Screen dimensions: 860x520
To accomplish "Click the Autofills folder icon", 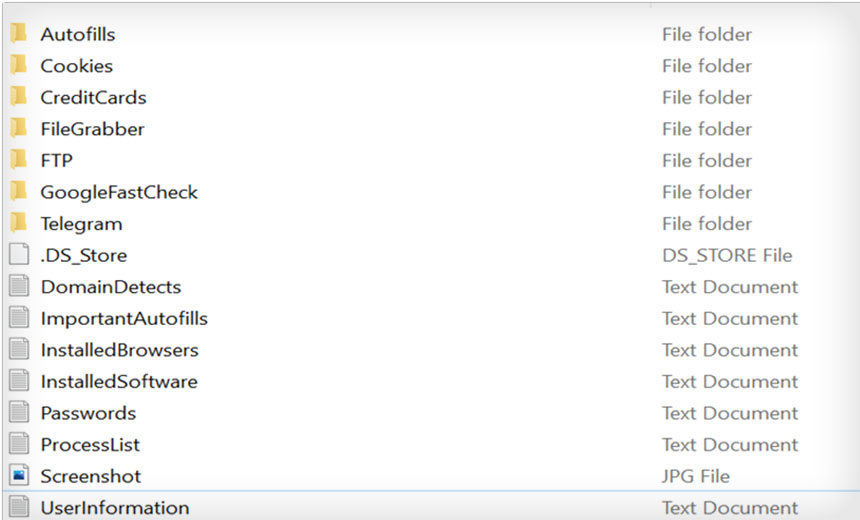I will (19, 34).
